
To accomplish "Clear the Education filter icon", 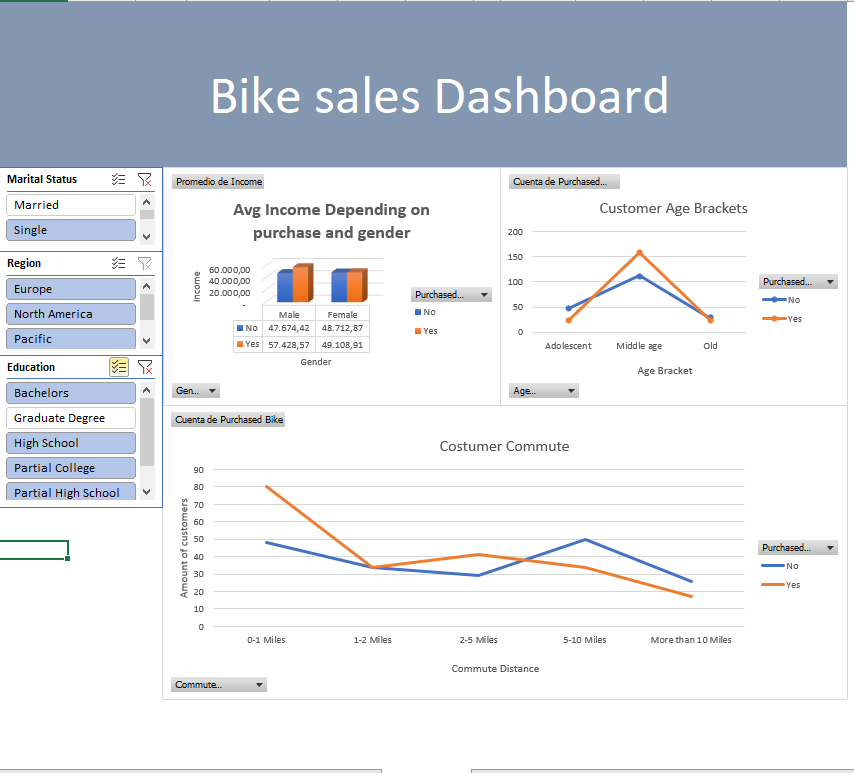I will pyautogui.click(x=145, y=367).
